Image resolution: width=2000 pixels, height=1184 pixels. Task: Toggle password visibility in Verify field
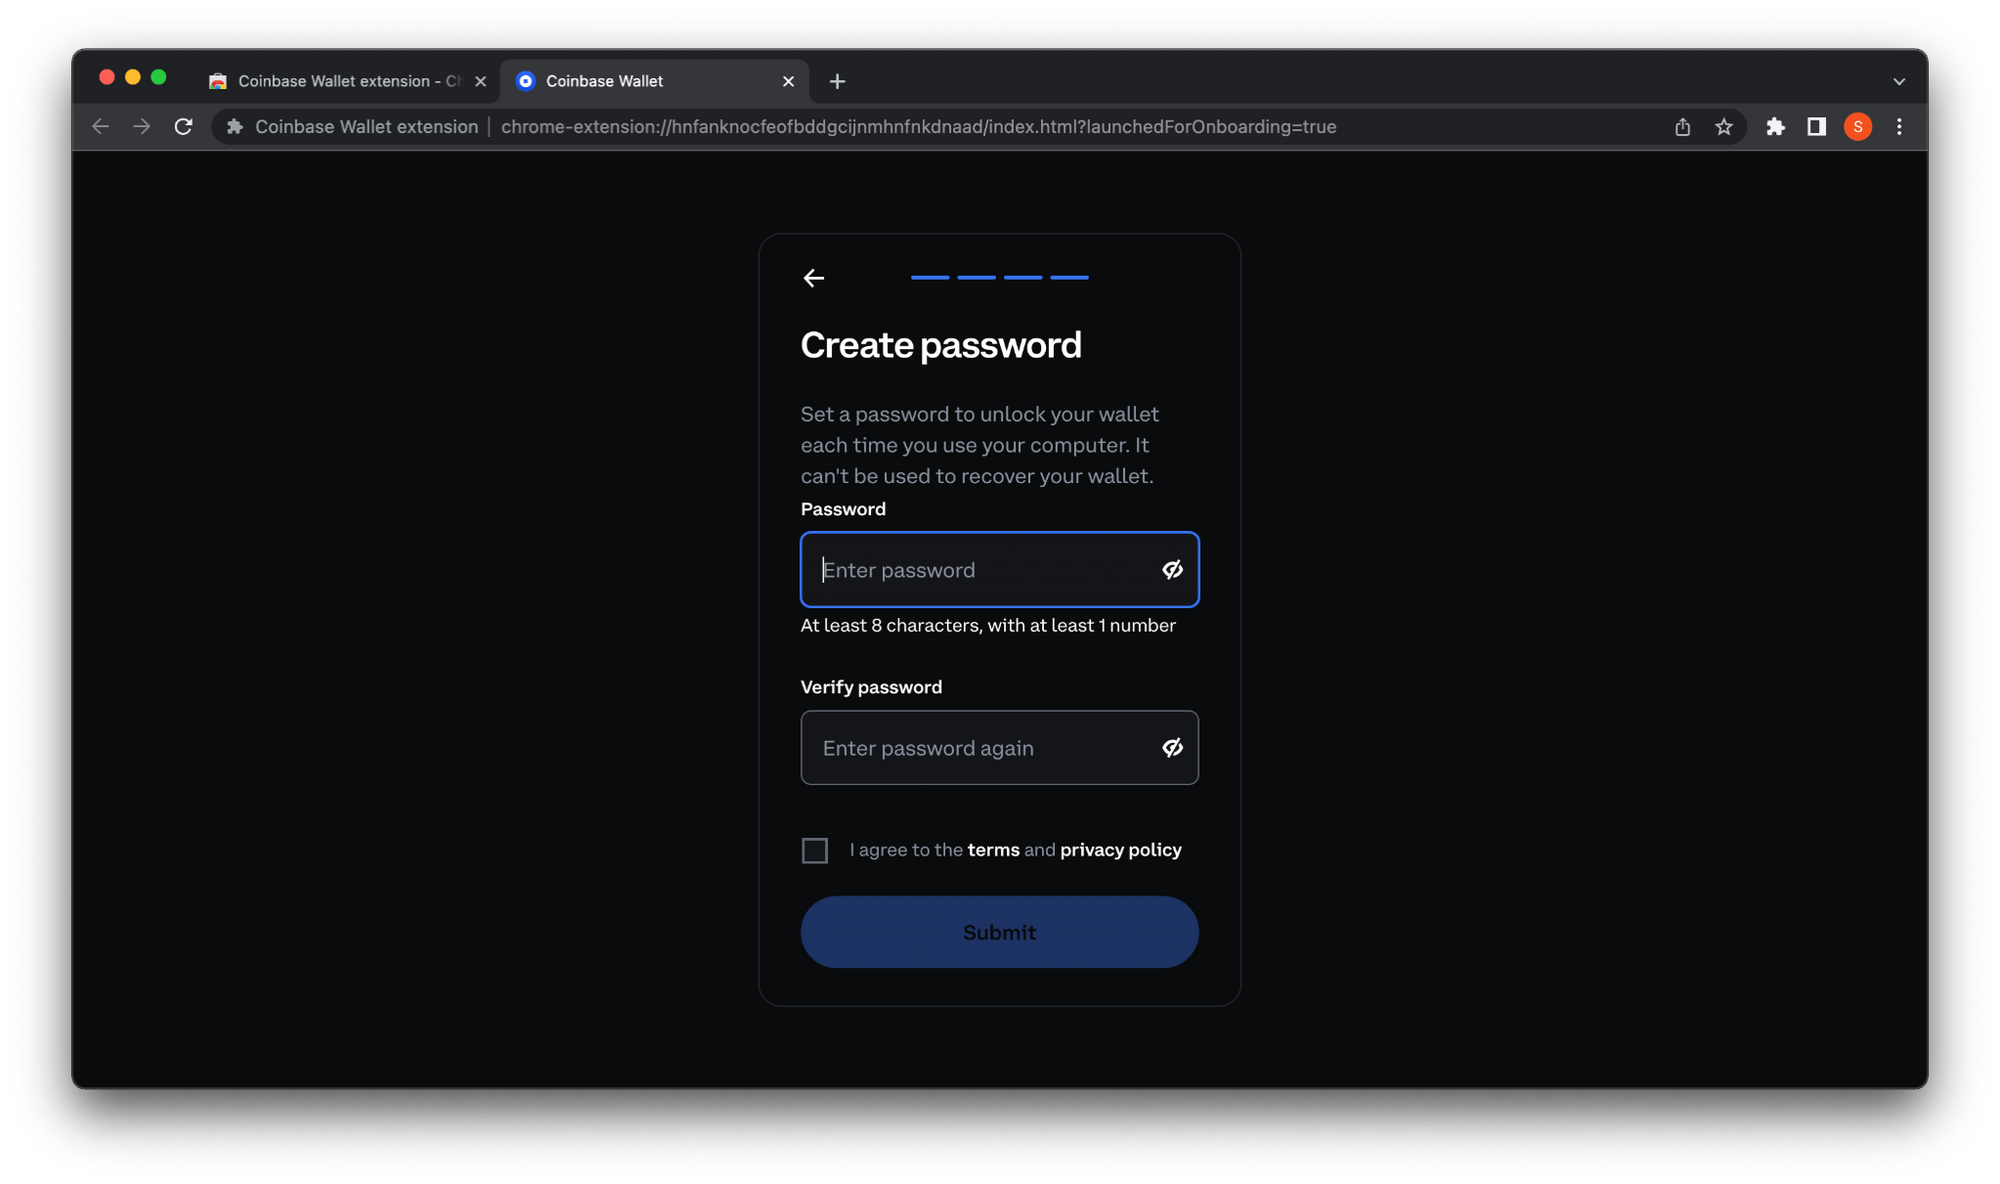pyautogui.click(x=1173, y=747)
